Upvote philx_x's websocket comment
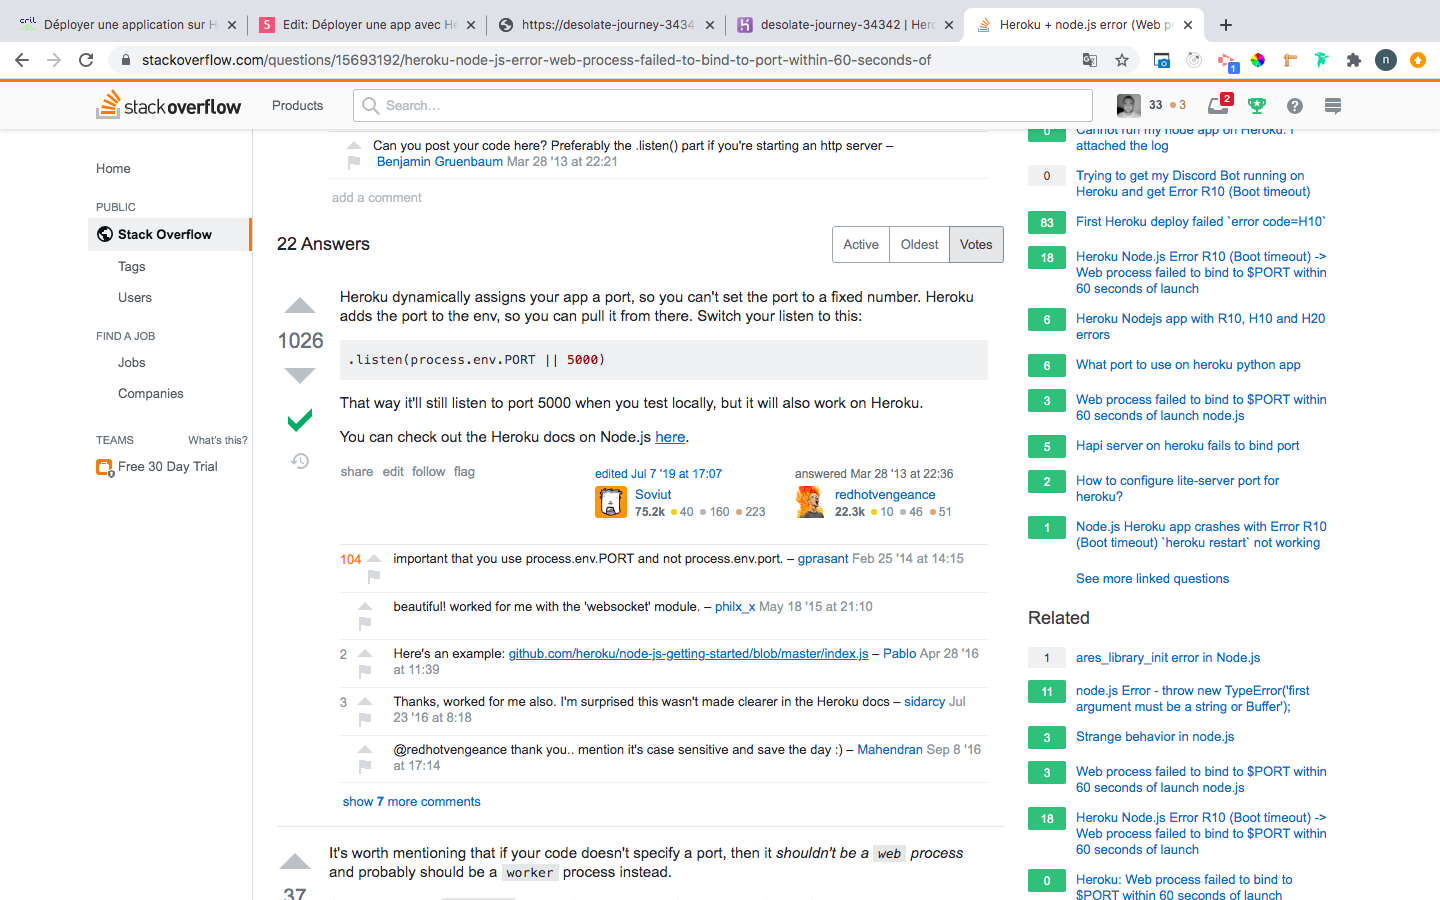Image resolution: width=1440 pixels, height=900 pixels. pos(365,606)
